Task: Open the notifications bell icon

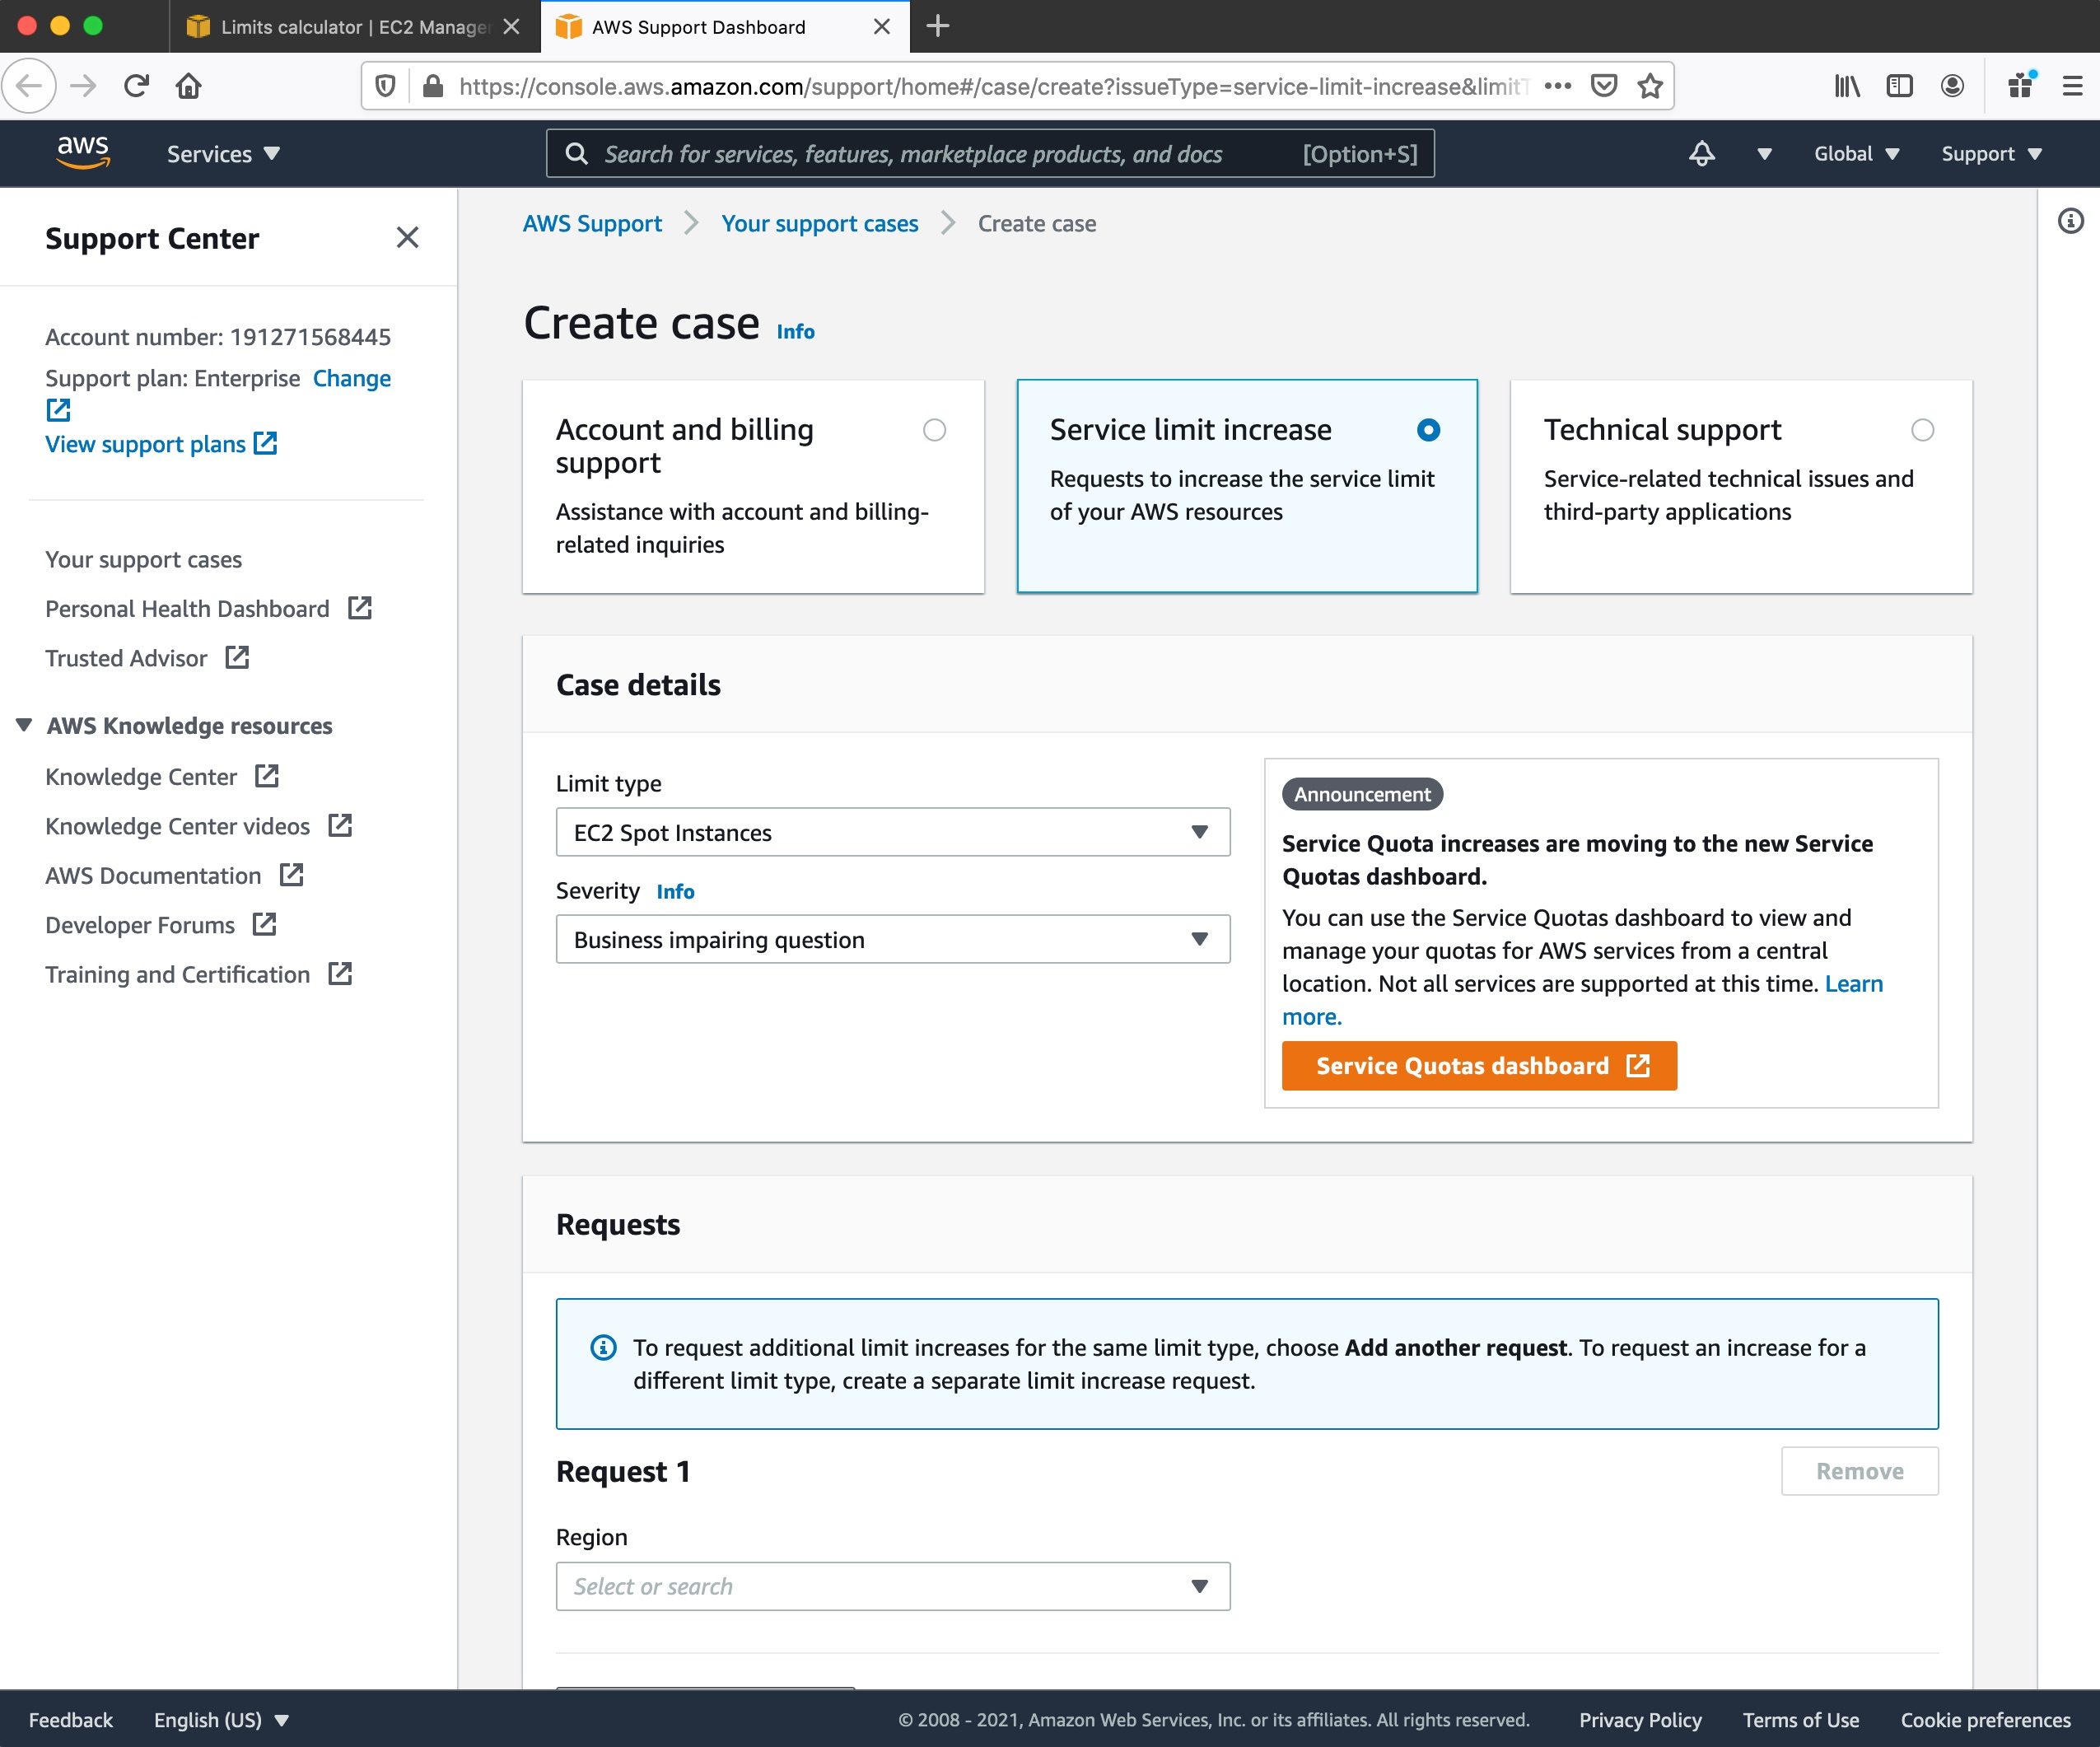Action: tap(1701, 153)
